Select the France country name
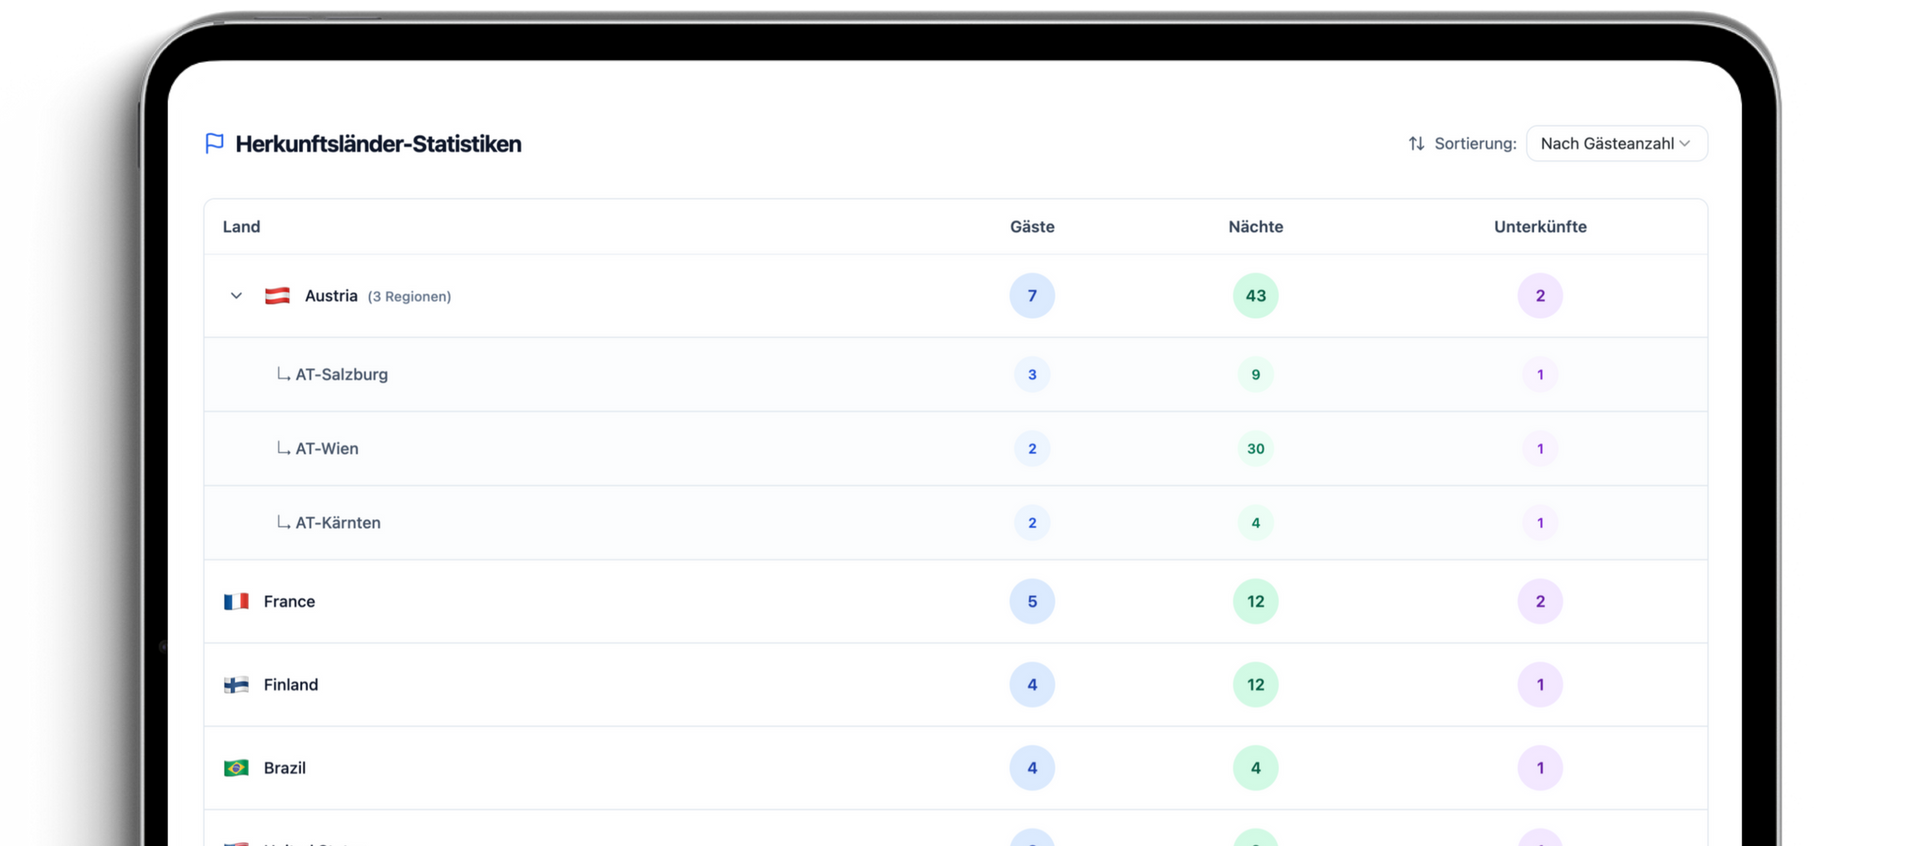This screenshot has height=846, width=1920. click(289, 601)
